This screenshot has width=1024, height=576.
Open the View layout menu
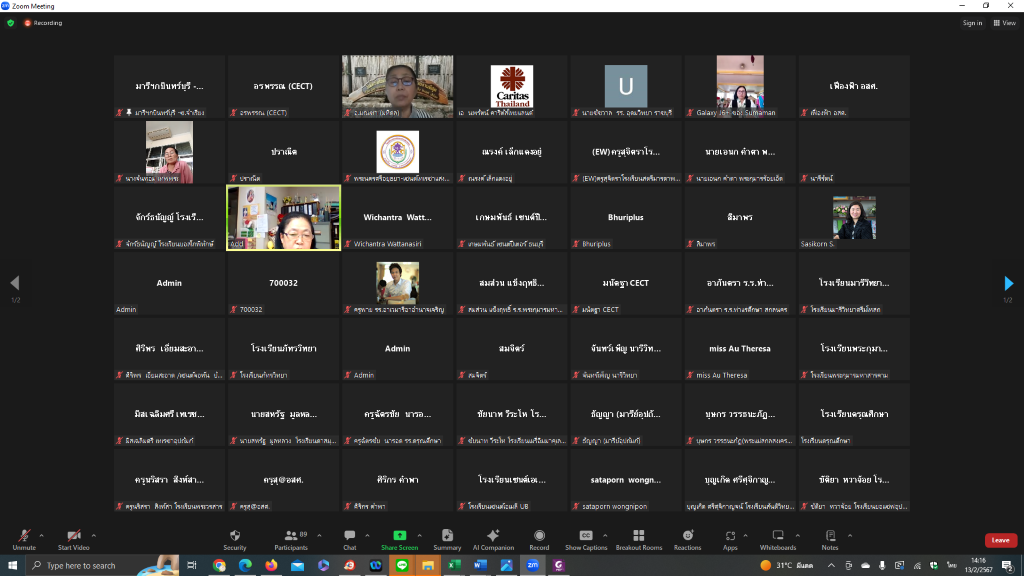coord(1004,23)
